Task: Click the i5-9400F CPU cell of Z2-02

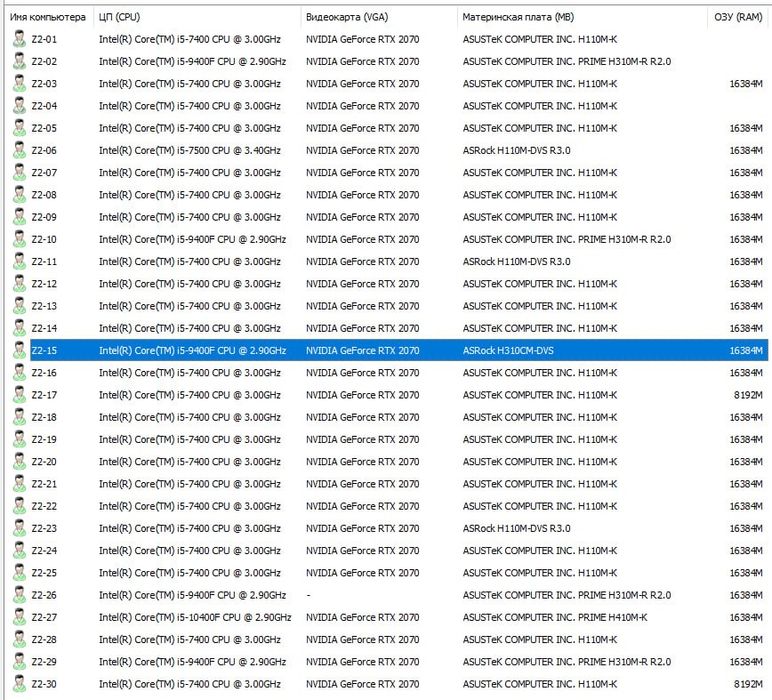Action: pyautogui.click(x=192, y=61)
